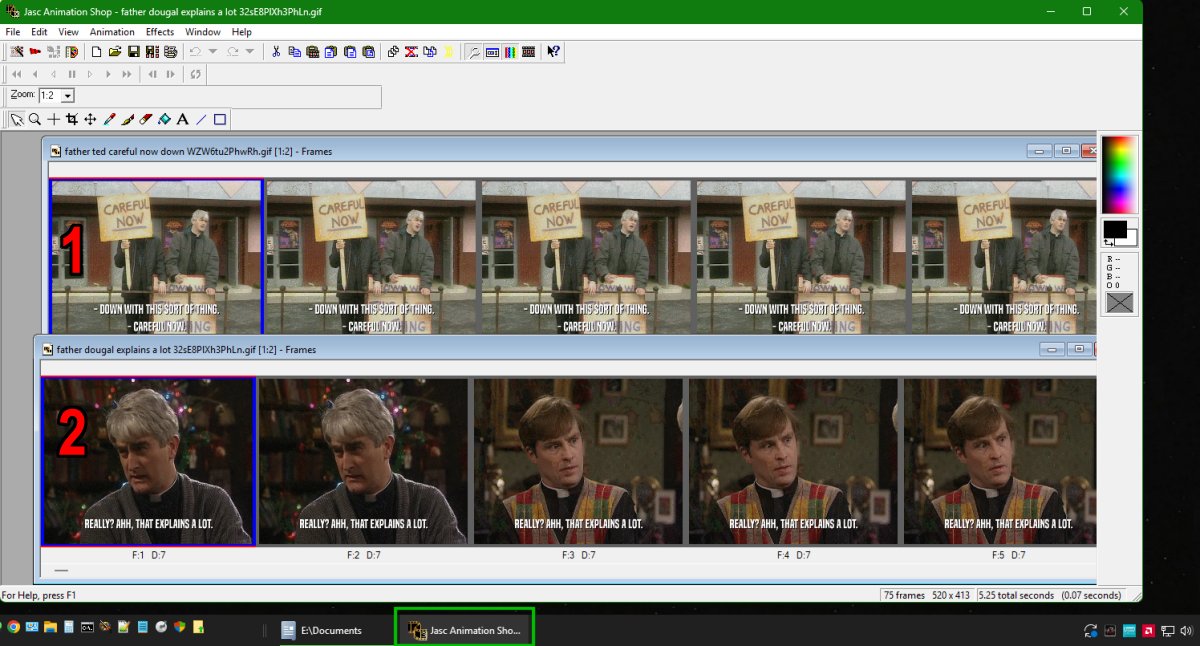The image size is (1200, 646).
Task: Select frame F:5 in dougal window
Action: (x=1000, y=461)
